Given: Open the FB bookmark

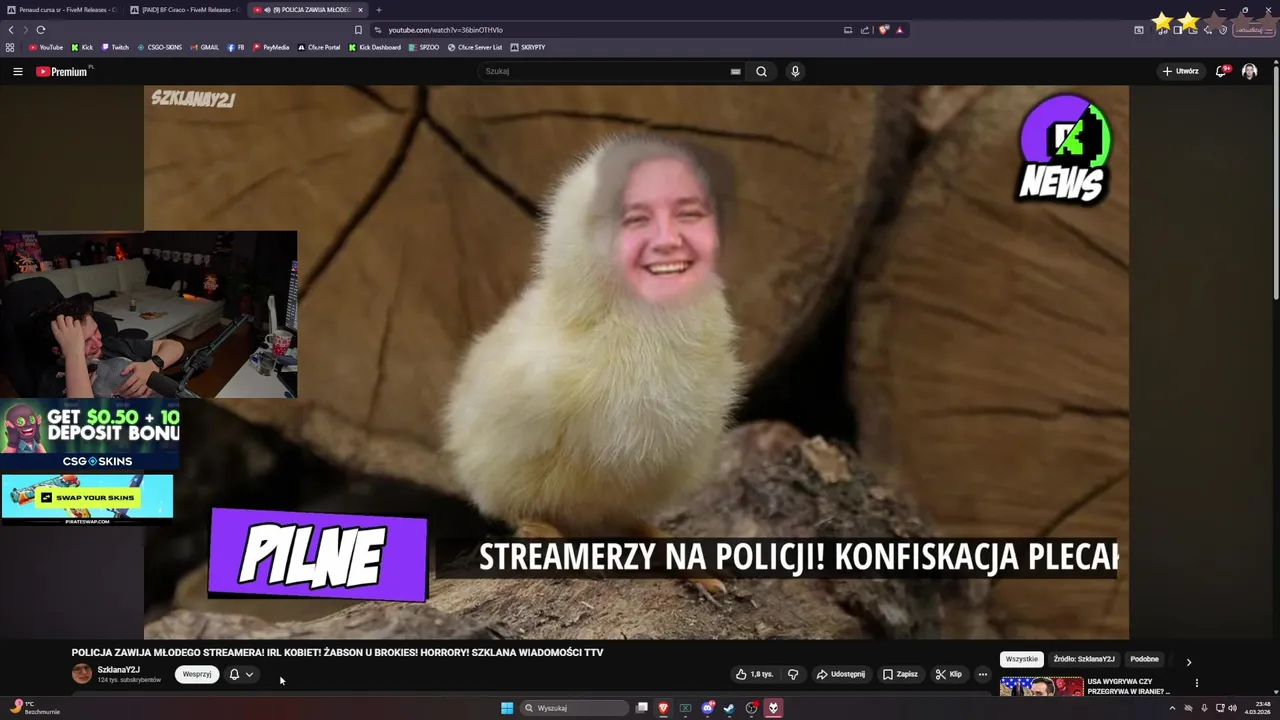Looking at the screenshot, I should (236, 47).
